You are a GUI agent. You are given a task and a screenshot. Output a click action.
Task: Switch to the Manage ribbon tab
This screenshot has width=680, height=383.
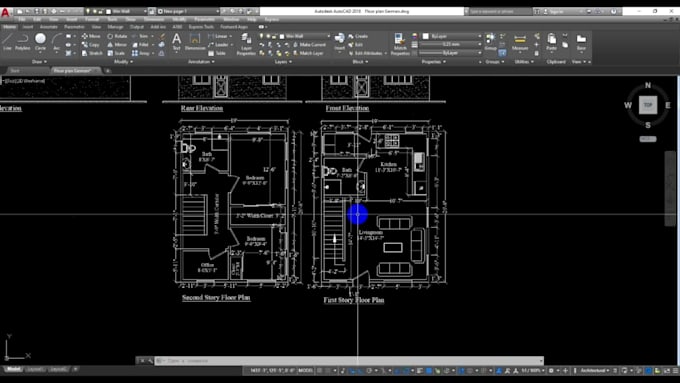[x=115, y=27]
